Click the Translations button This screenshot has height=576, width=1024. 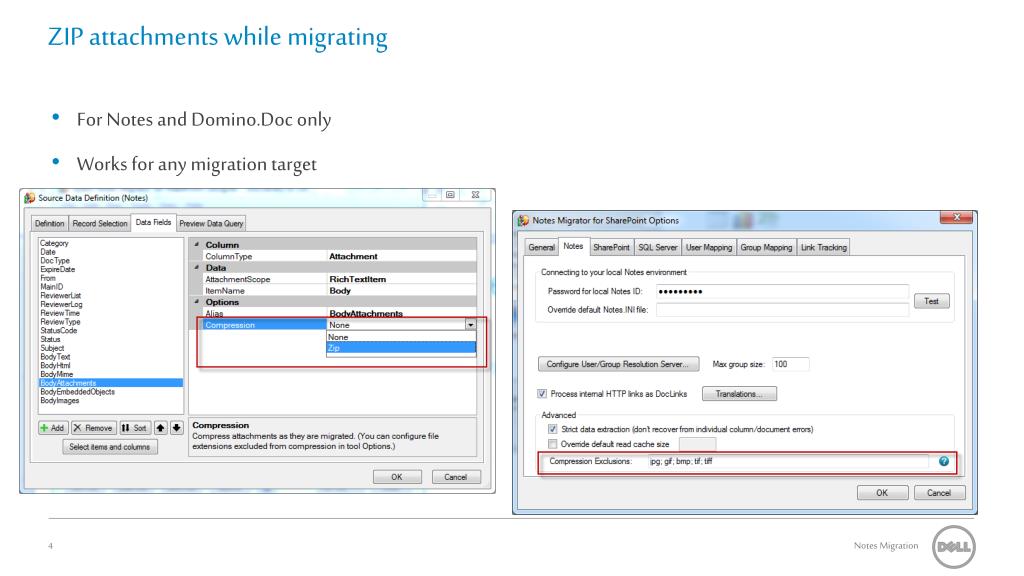click(x=739, y=394)
